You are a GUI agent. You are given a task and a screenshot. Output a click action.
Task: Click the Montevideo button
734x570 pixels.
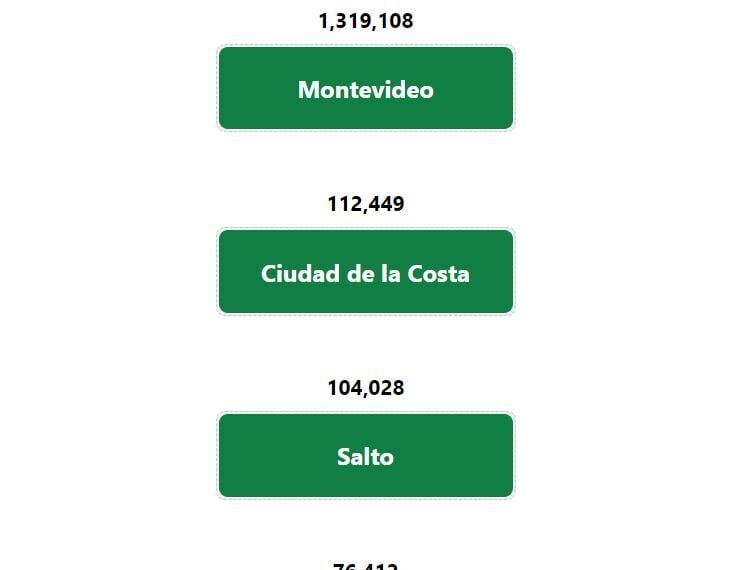(x=366, y=88)
